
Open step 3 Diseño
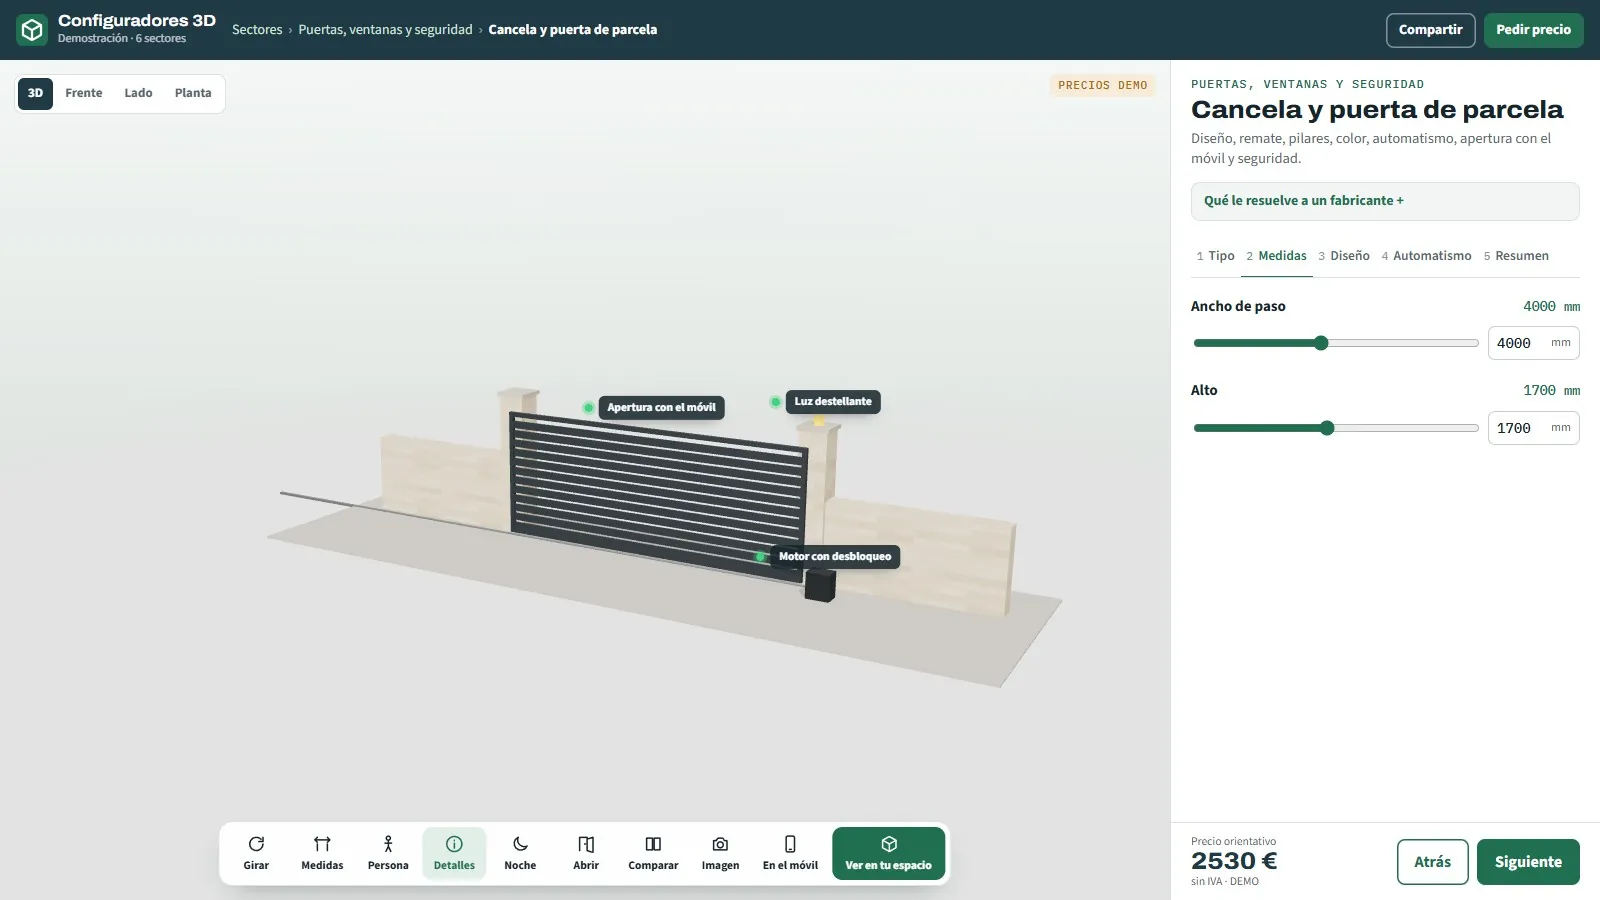point(1344,256)
